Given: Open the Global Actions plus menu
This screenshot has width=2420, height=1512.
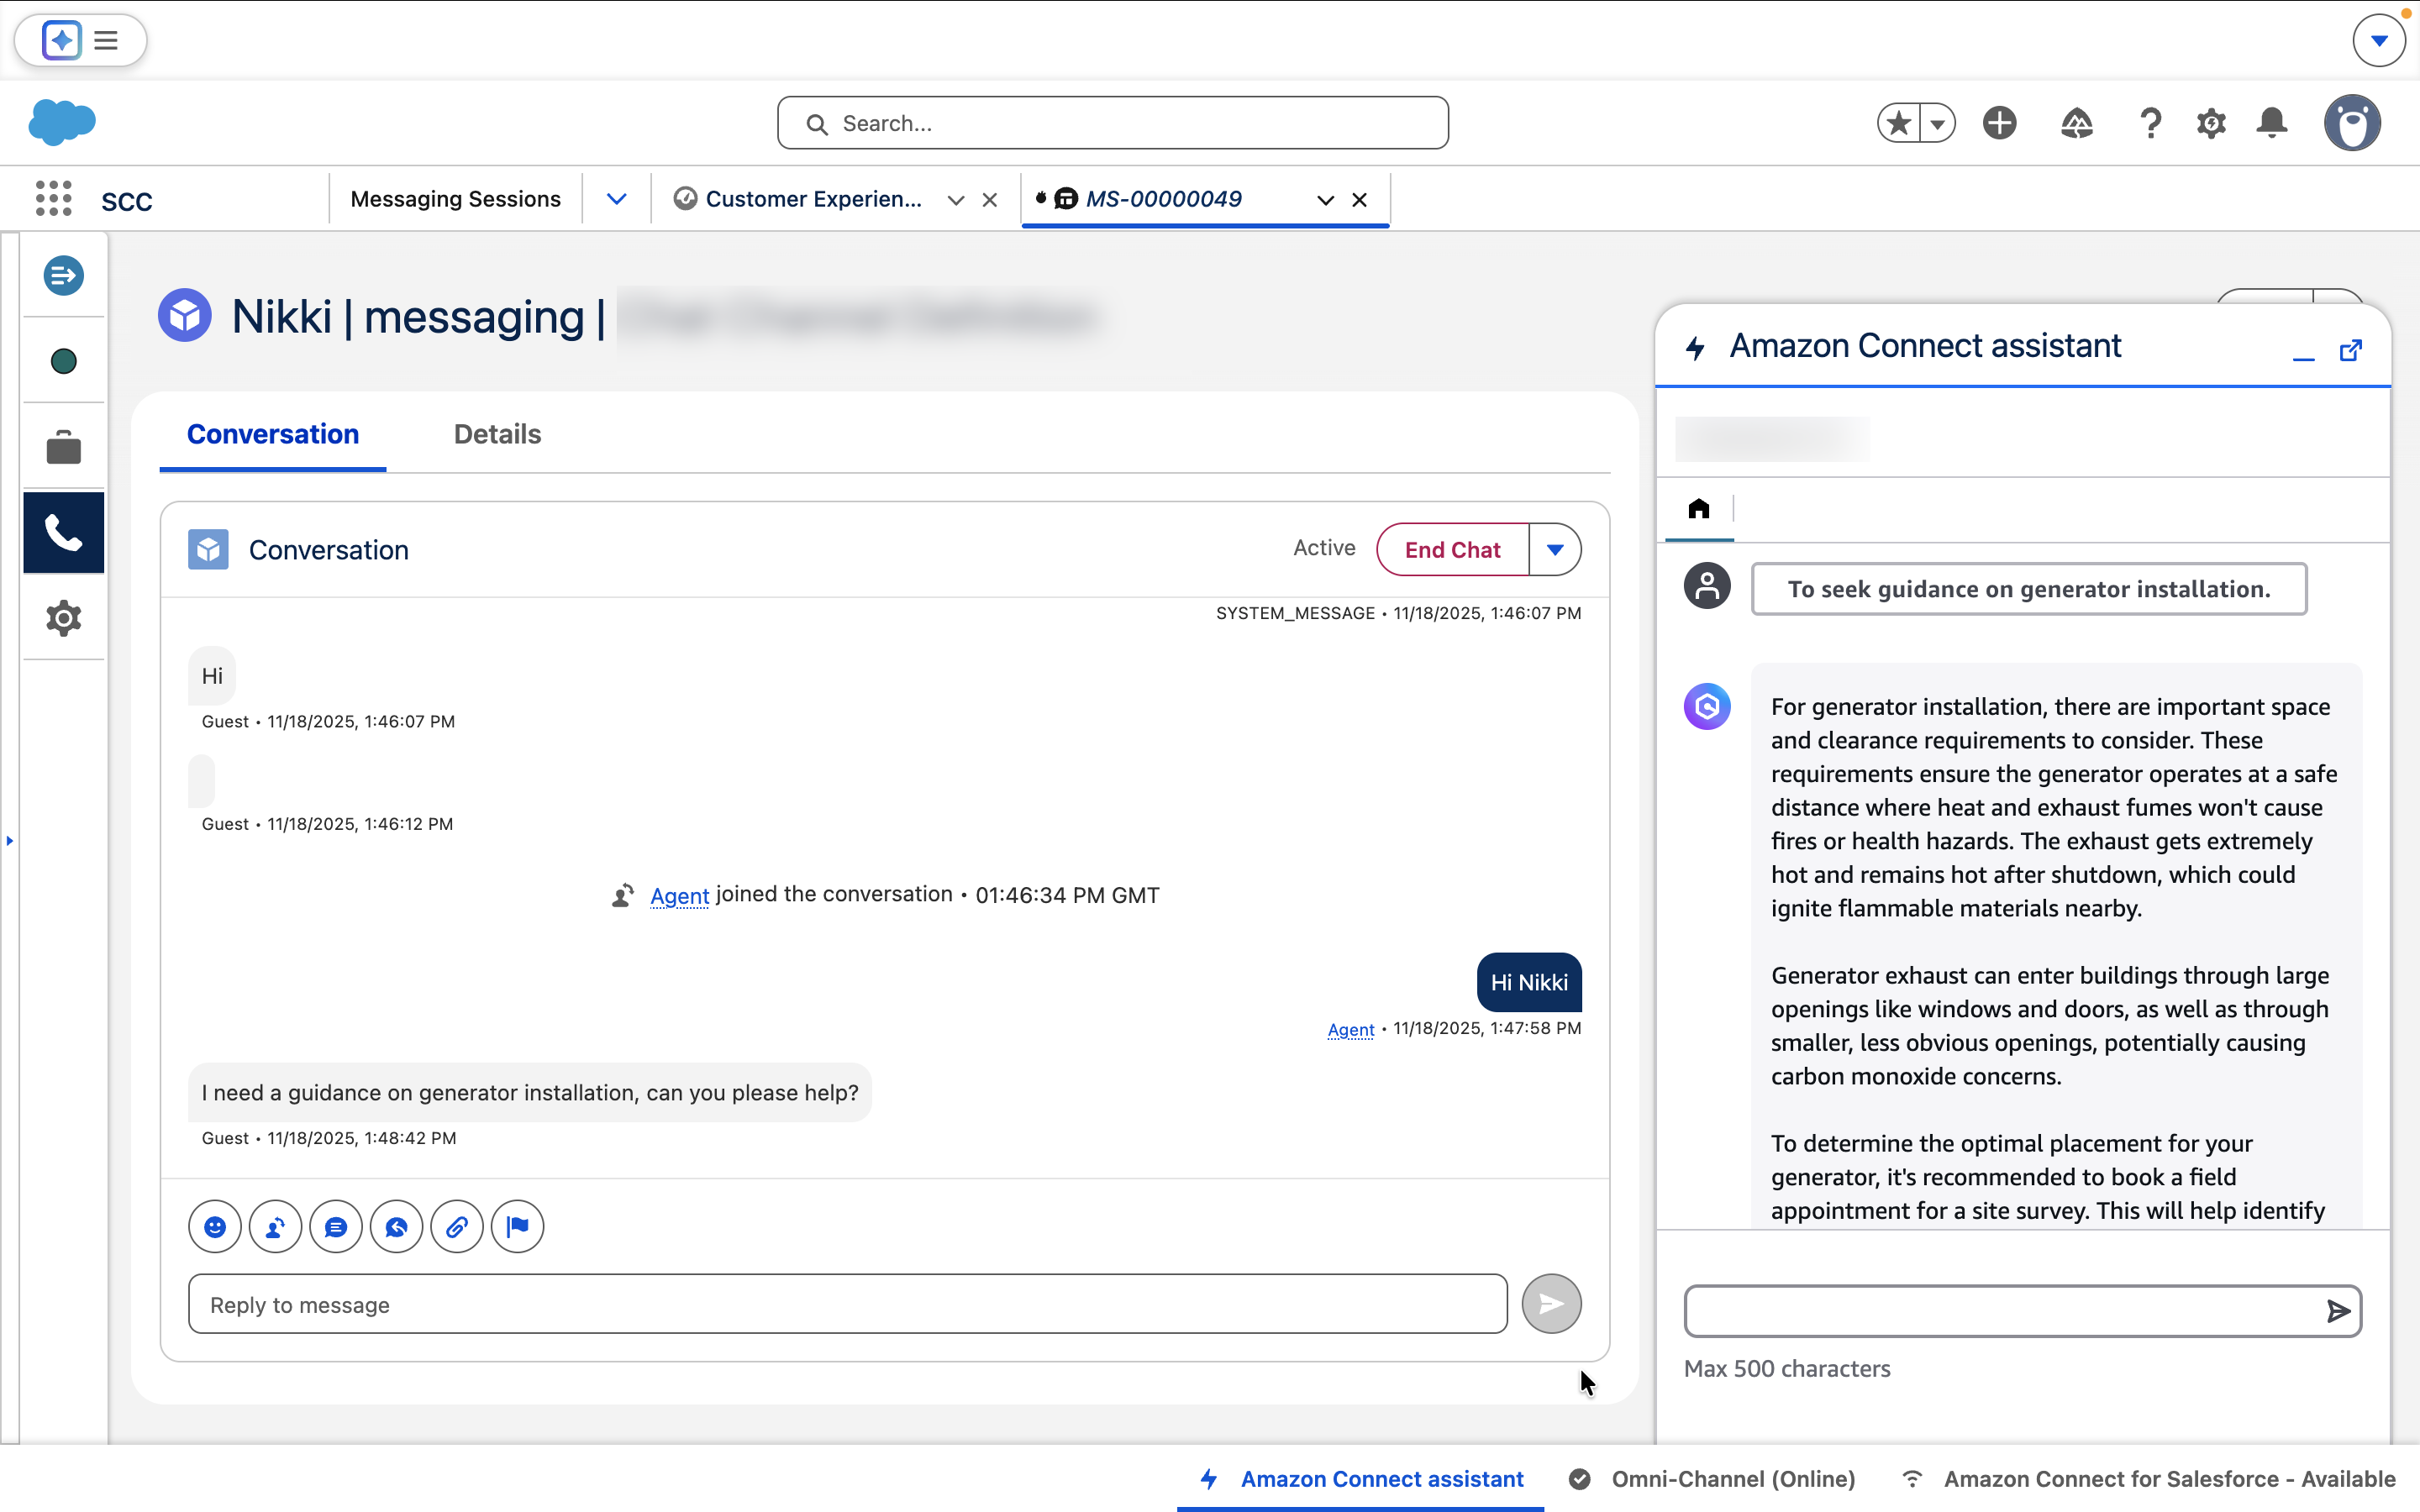Looking at the screenshot, I should coord(2000,123).
